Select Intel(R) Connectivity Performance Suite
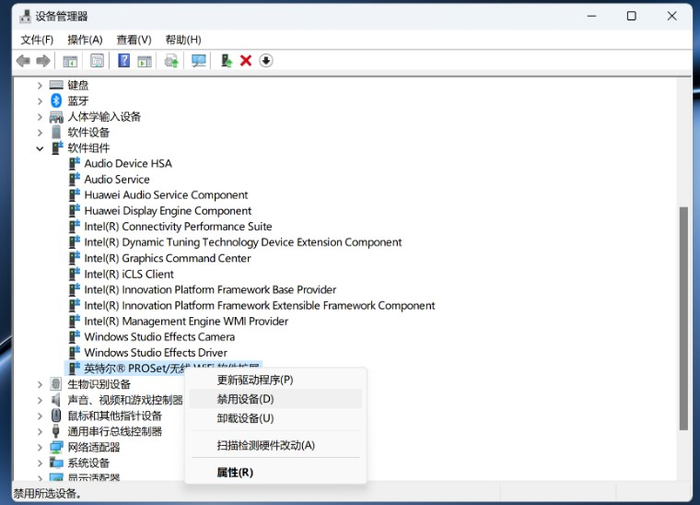Screen dimensions: 700x505 pyautogui.click(x=178, y=226)
